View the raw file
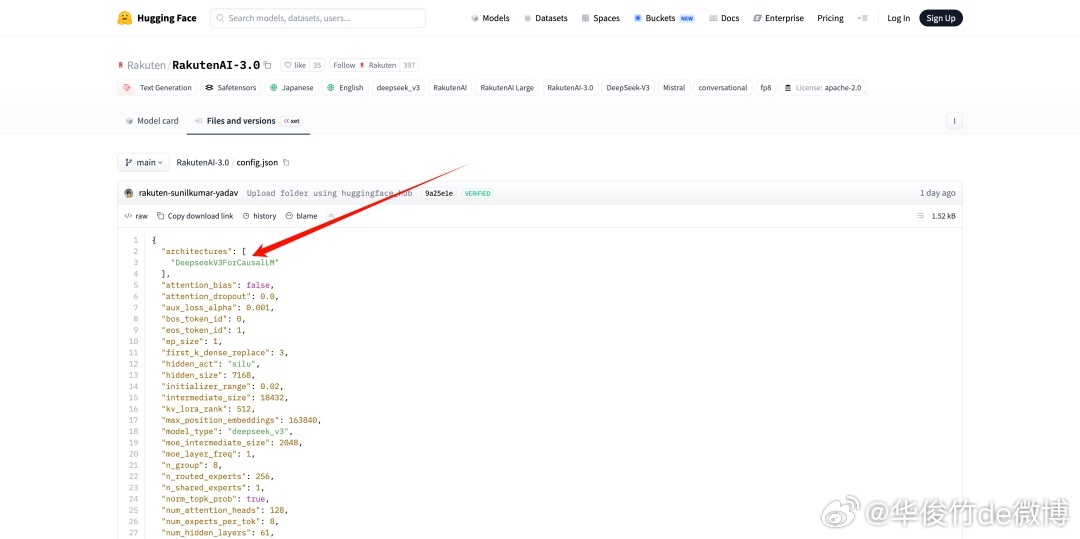The height and width of the screenshot is (539, 1080). [x=136, y=216]
